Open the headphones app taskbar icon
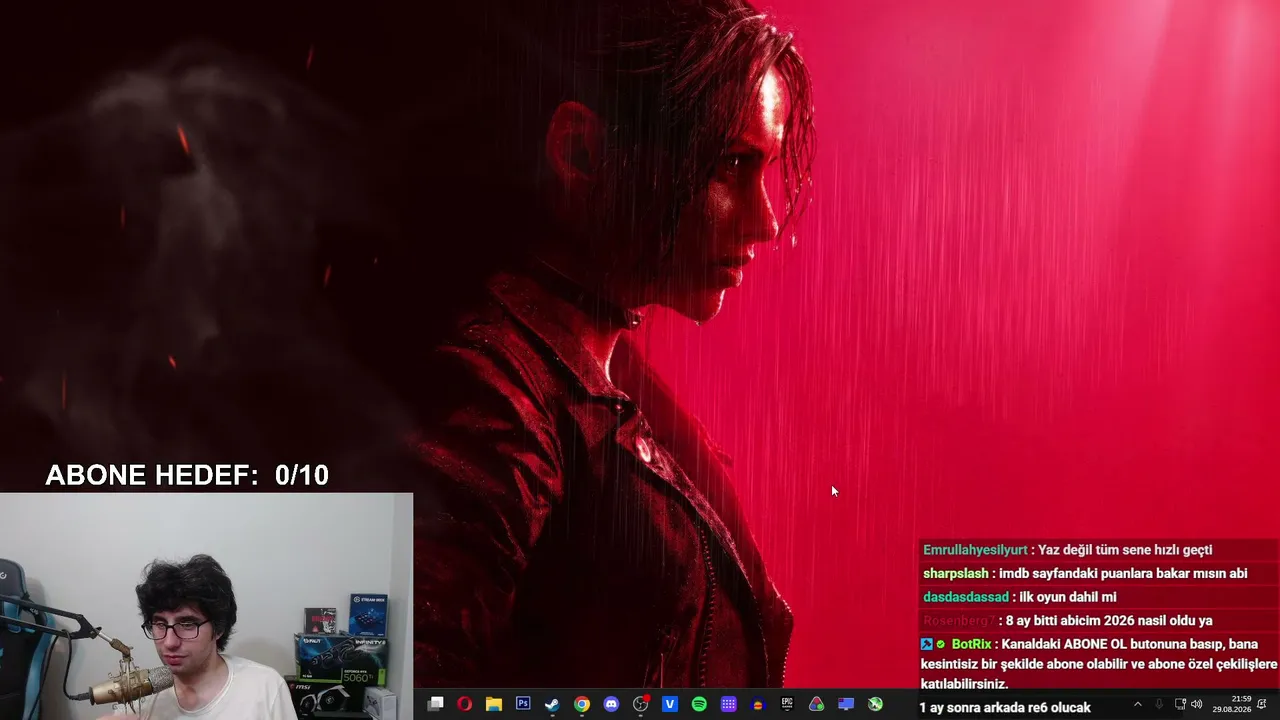Screen dimensions: 1280x720 (758, 704)
